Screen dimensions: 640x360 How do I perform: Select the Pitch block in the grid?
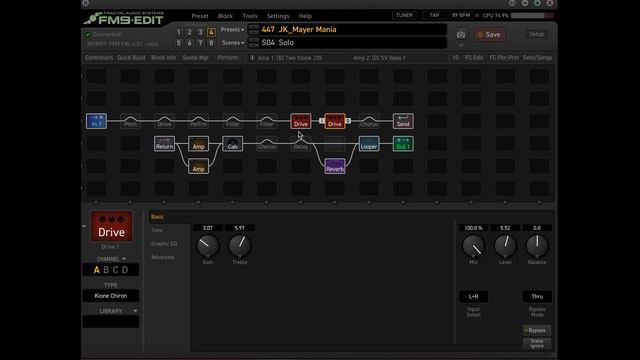tap(131, 121)
